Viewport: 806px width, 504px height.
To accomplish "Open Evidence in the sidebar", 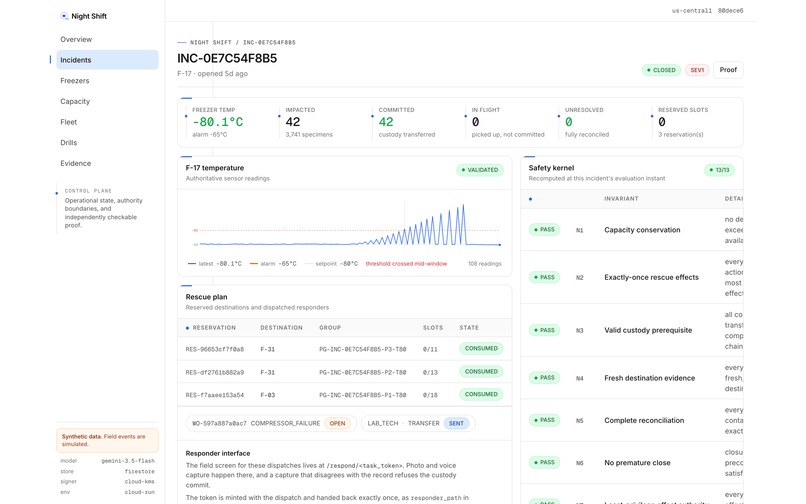I will (x=76, y=163).
